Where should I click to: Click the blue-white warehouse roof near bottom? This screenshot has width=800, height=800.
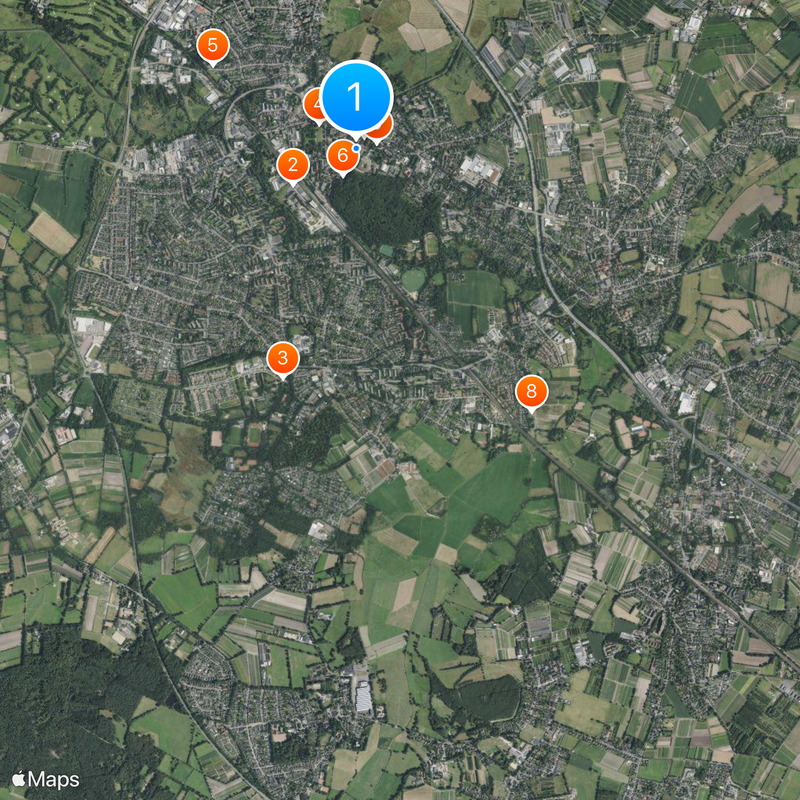coord(363,697)
